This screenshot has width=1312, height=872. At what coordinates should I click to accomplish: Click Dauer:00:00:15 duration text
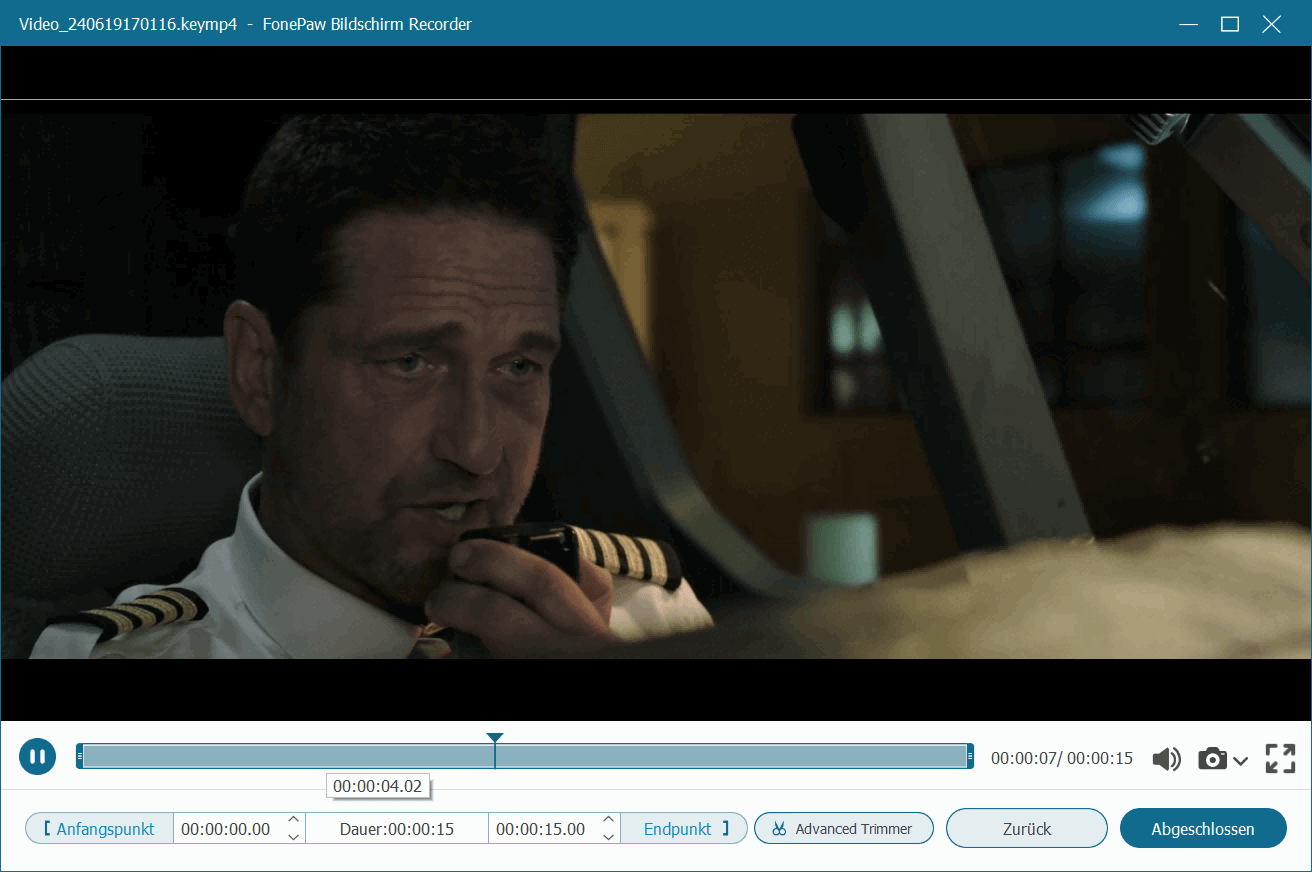coord(397,829)
